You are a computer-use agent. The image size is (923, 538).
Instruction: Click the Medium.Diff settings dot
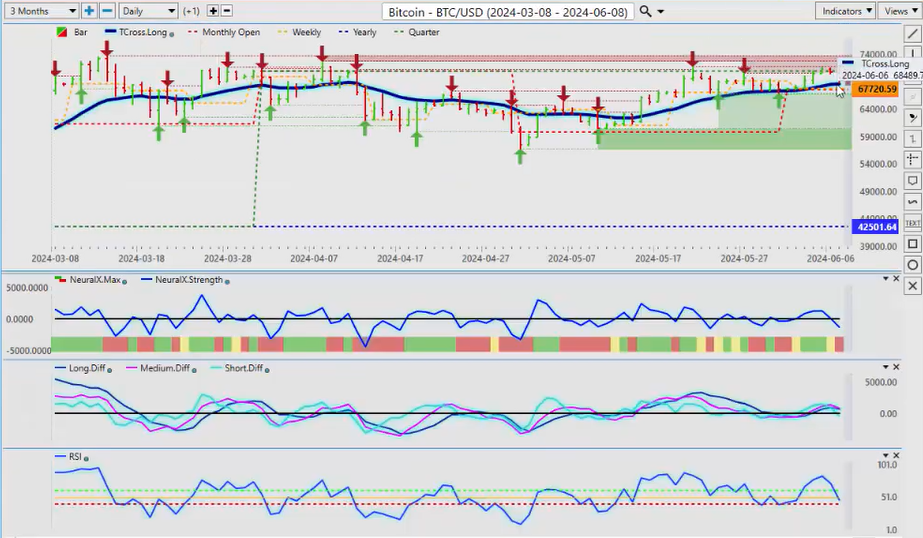(x=194, y=370)
